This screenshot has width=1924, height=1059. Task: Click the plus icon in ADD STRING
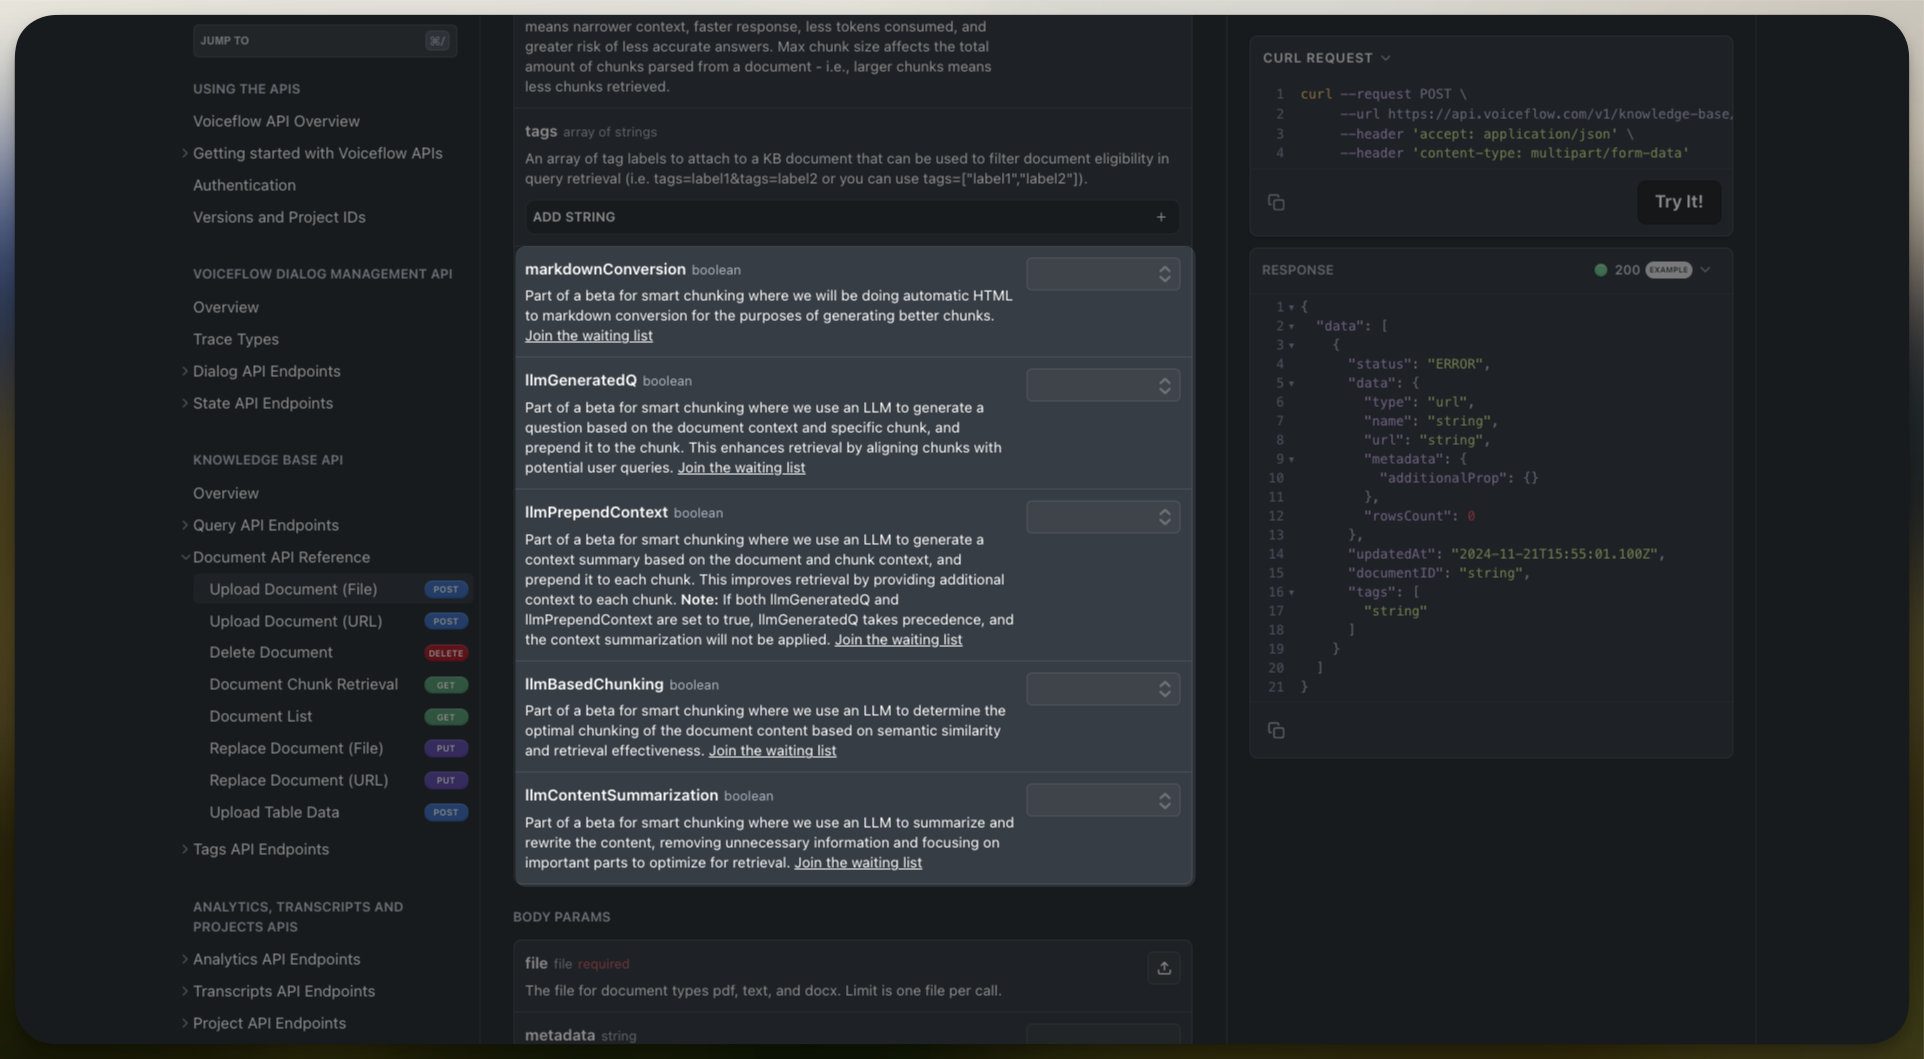1161,217
